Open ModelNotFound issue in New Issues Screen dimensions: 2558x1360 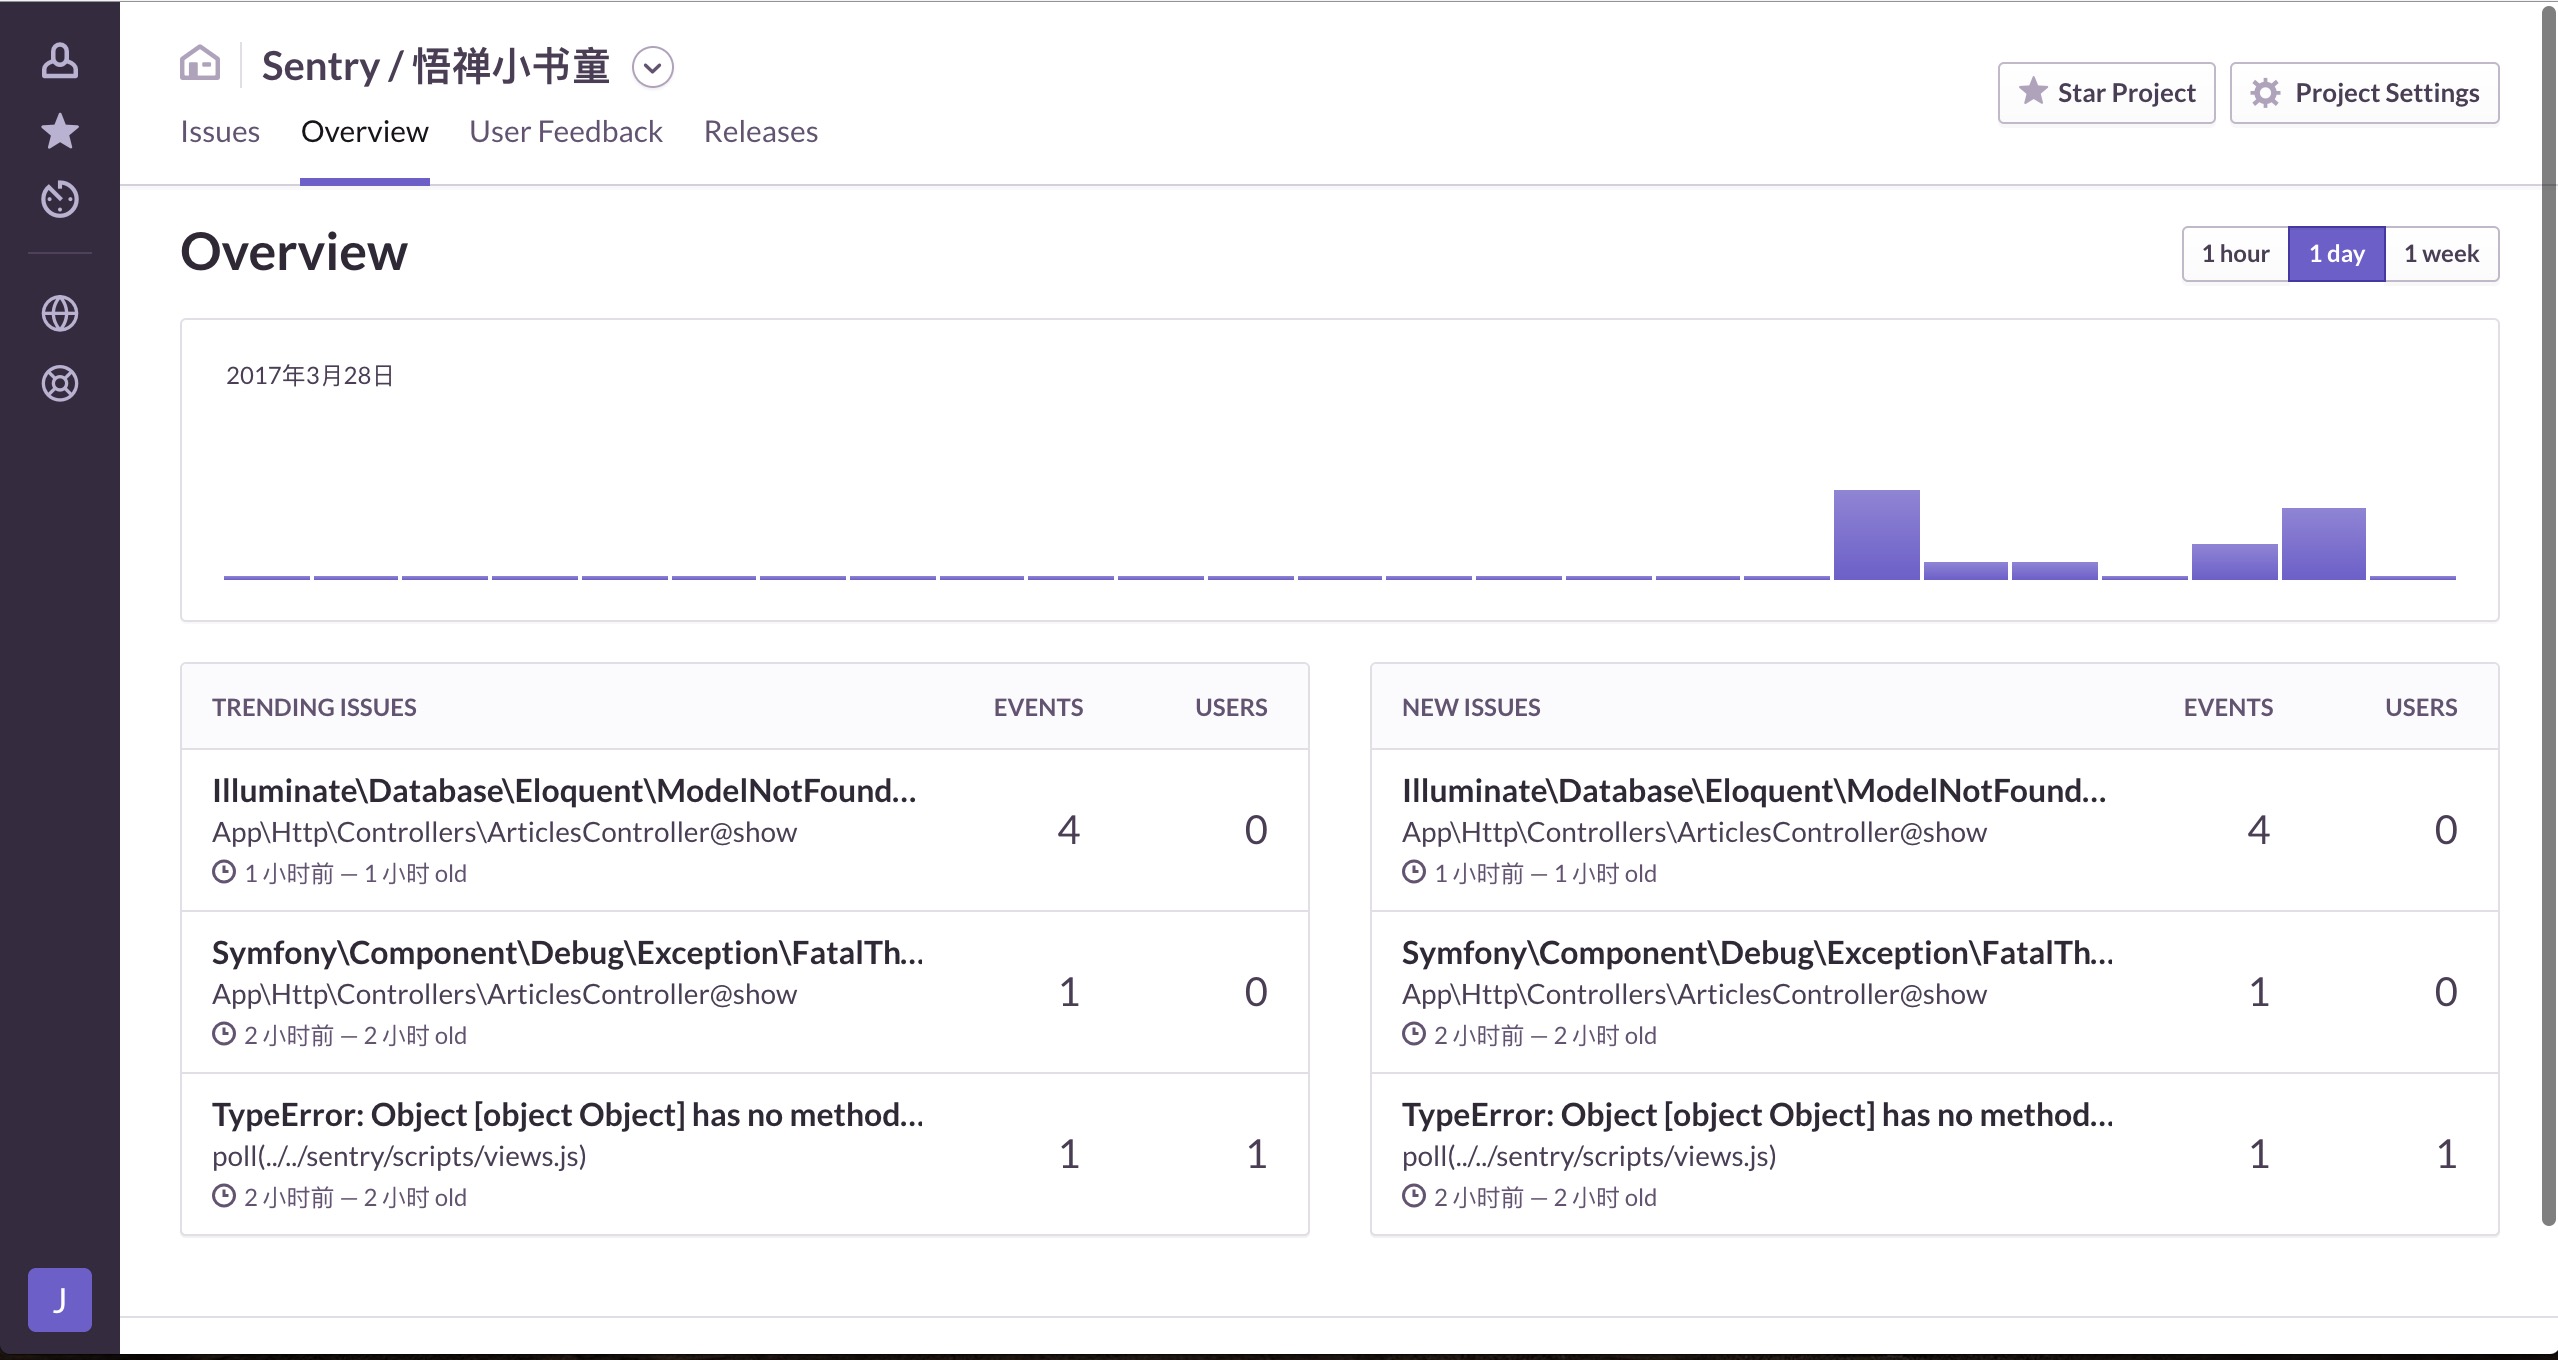coord(1754,790)
